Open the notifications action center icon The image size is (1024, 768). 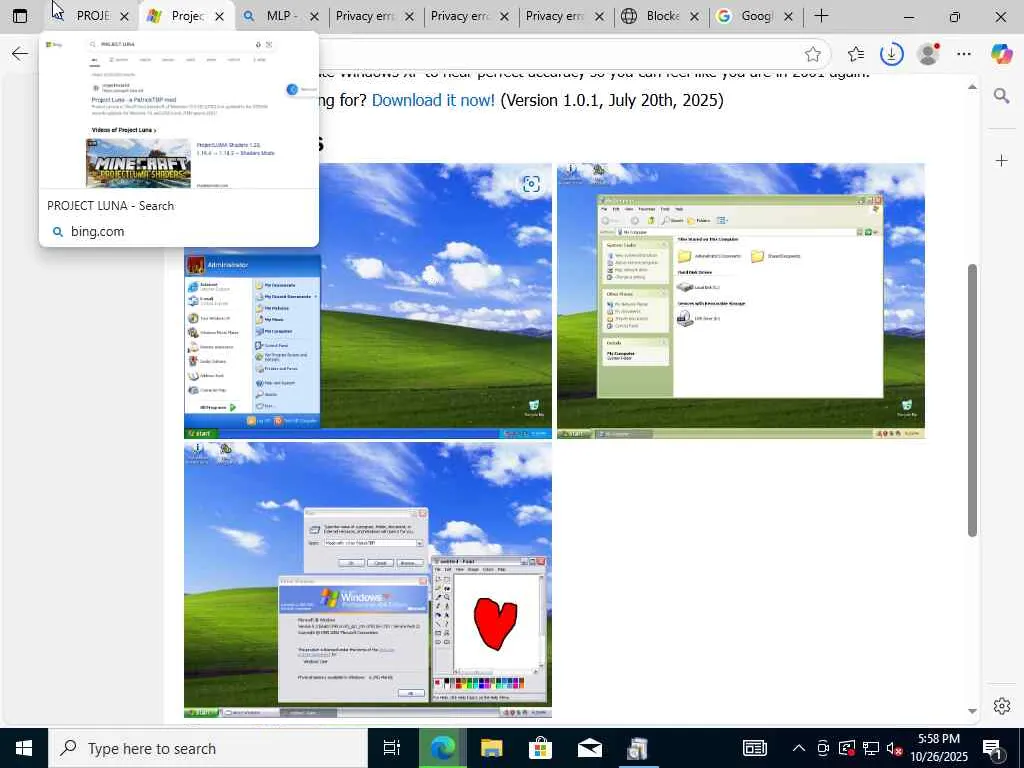click(x=992, y=749)
